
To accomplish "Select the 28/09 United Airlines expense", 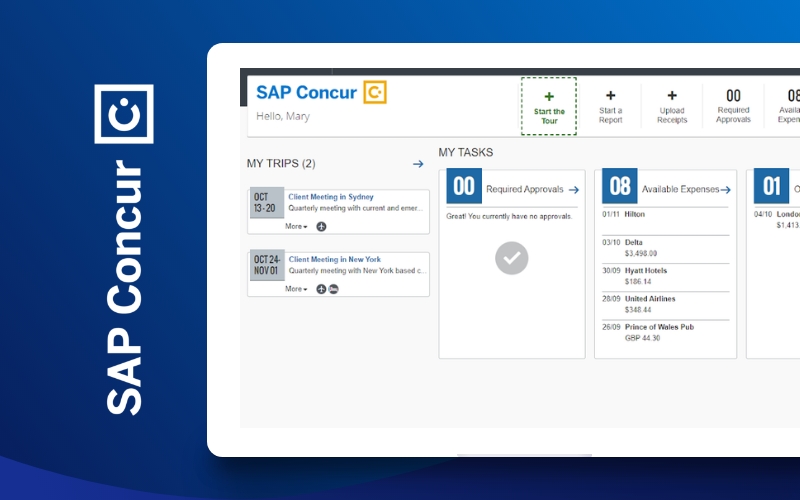I will (x=665, y=305).
